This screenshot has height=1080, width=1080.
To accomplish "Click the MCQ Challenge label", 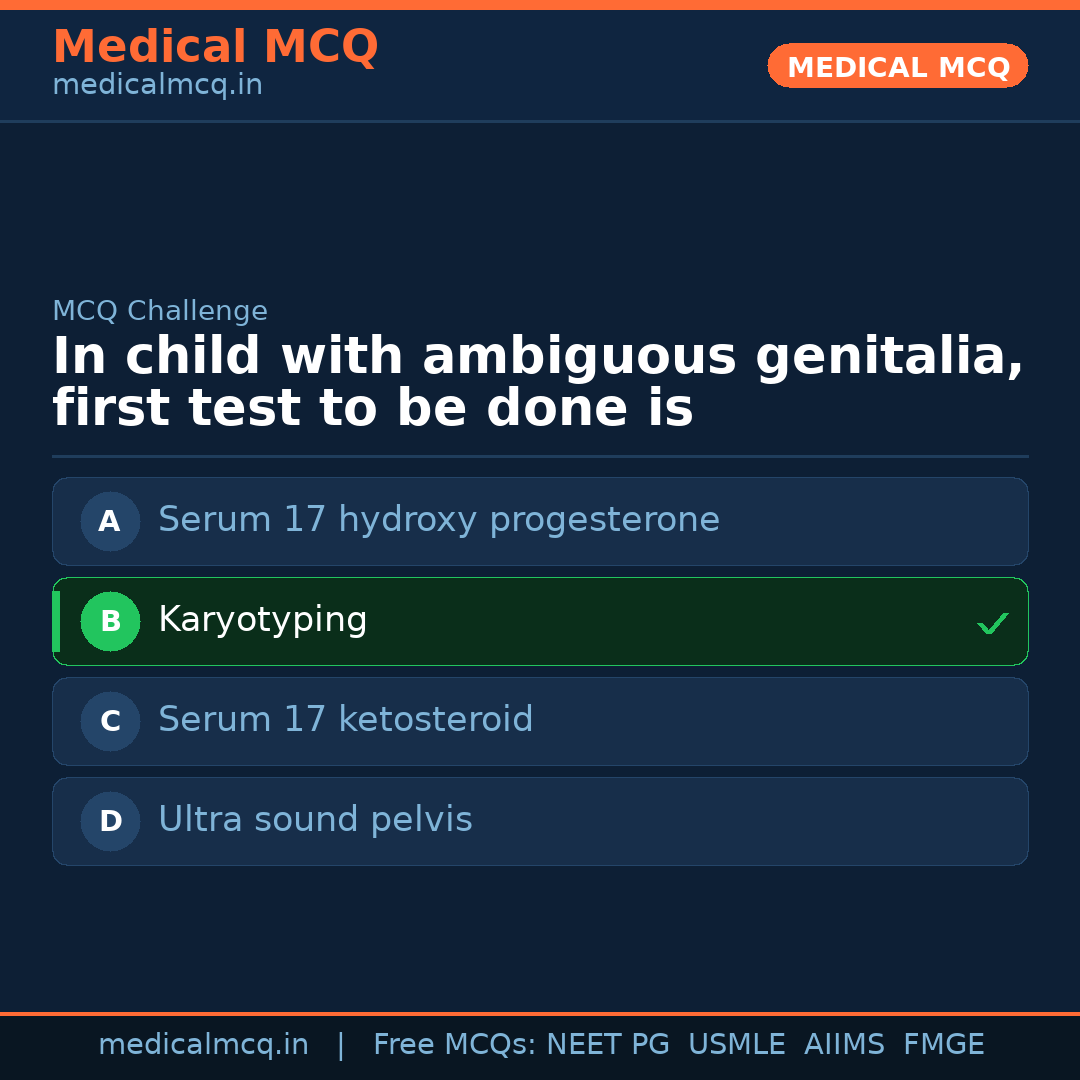I will point(160,311).
